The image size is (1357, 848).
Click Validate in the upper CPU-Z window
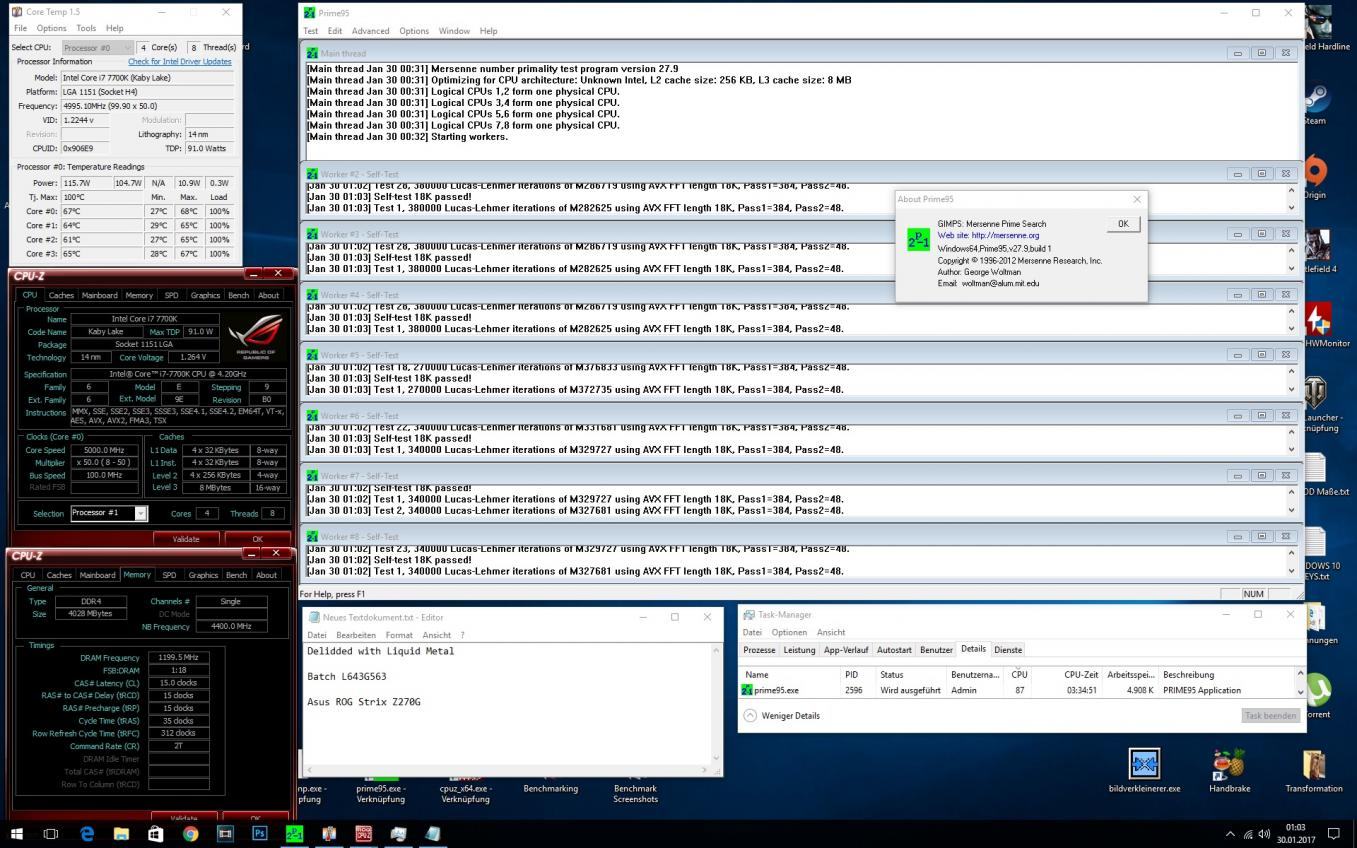(186, 539)
